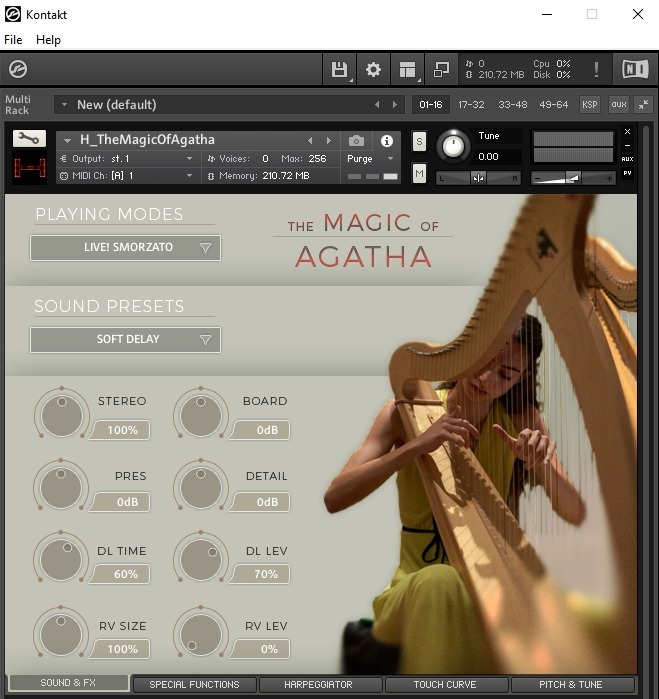Click the BOARD knob

coord(201,415)
